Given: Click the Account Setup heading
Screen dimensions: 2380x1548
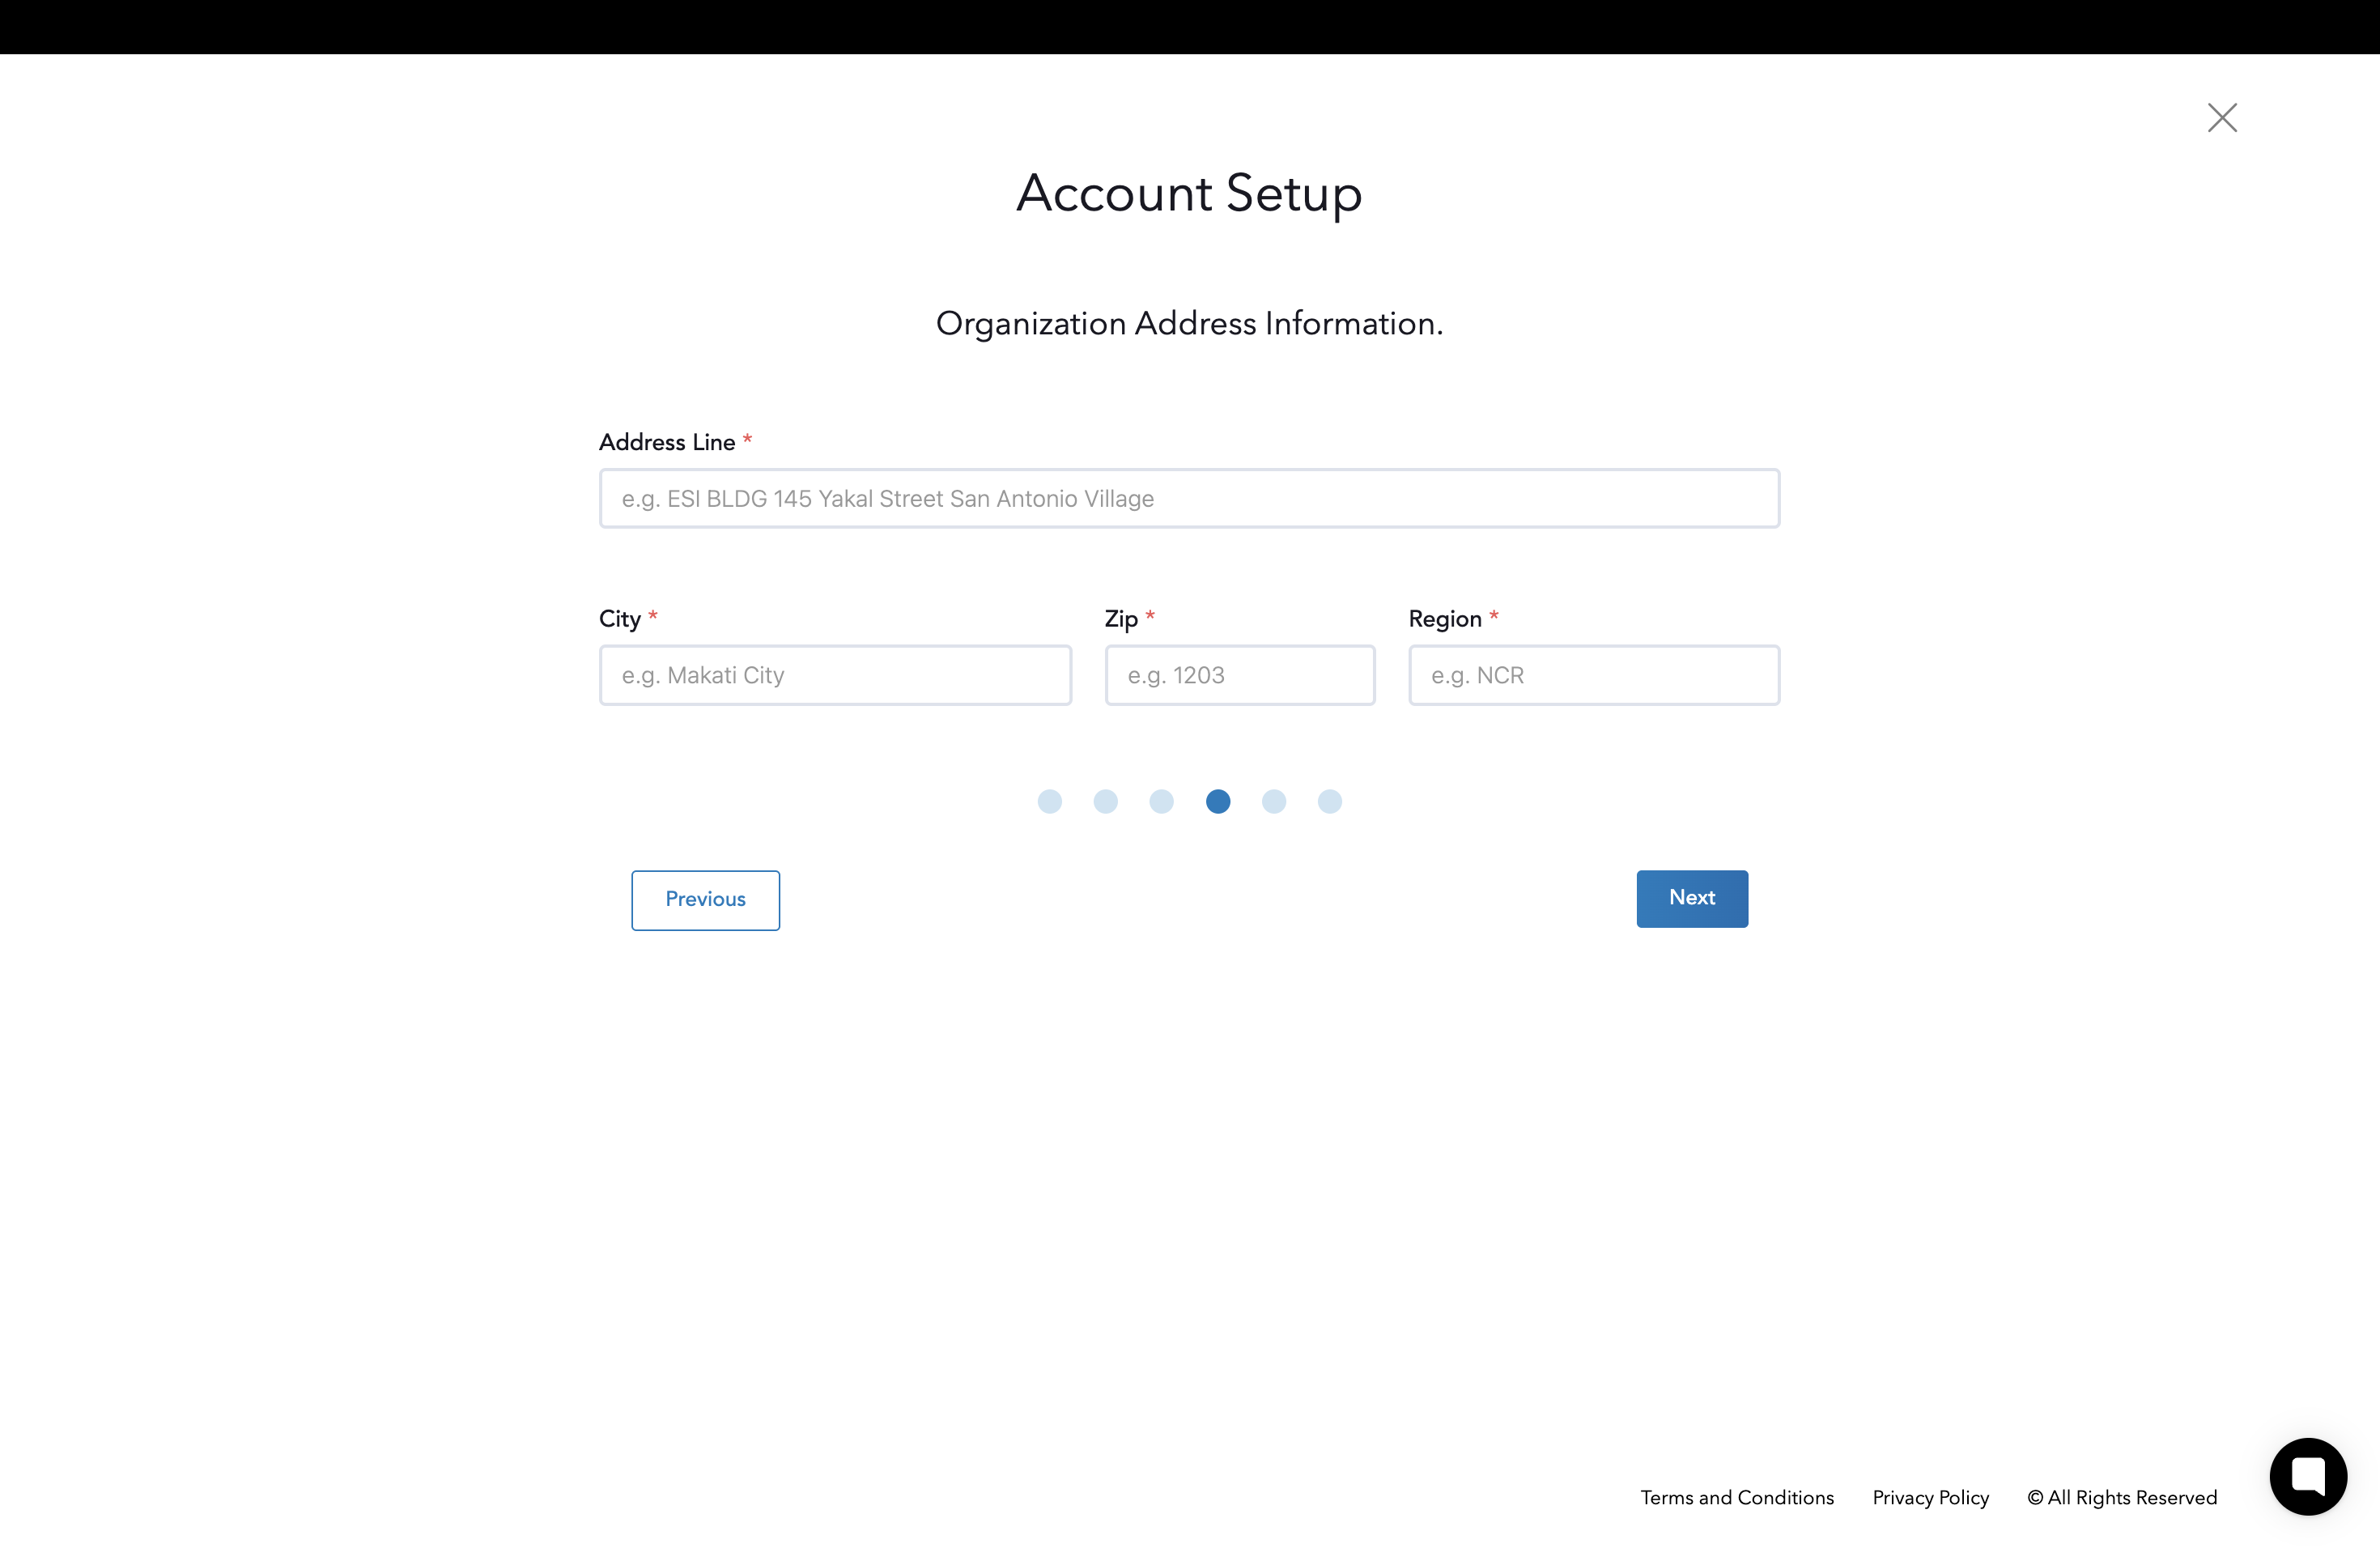Looking at the screenshot, I should pyautogui.click(x=1189, y=193).
